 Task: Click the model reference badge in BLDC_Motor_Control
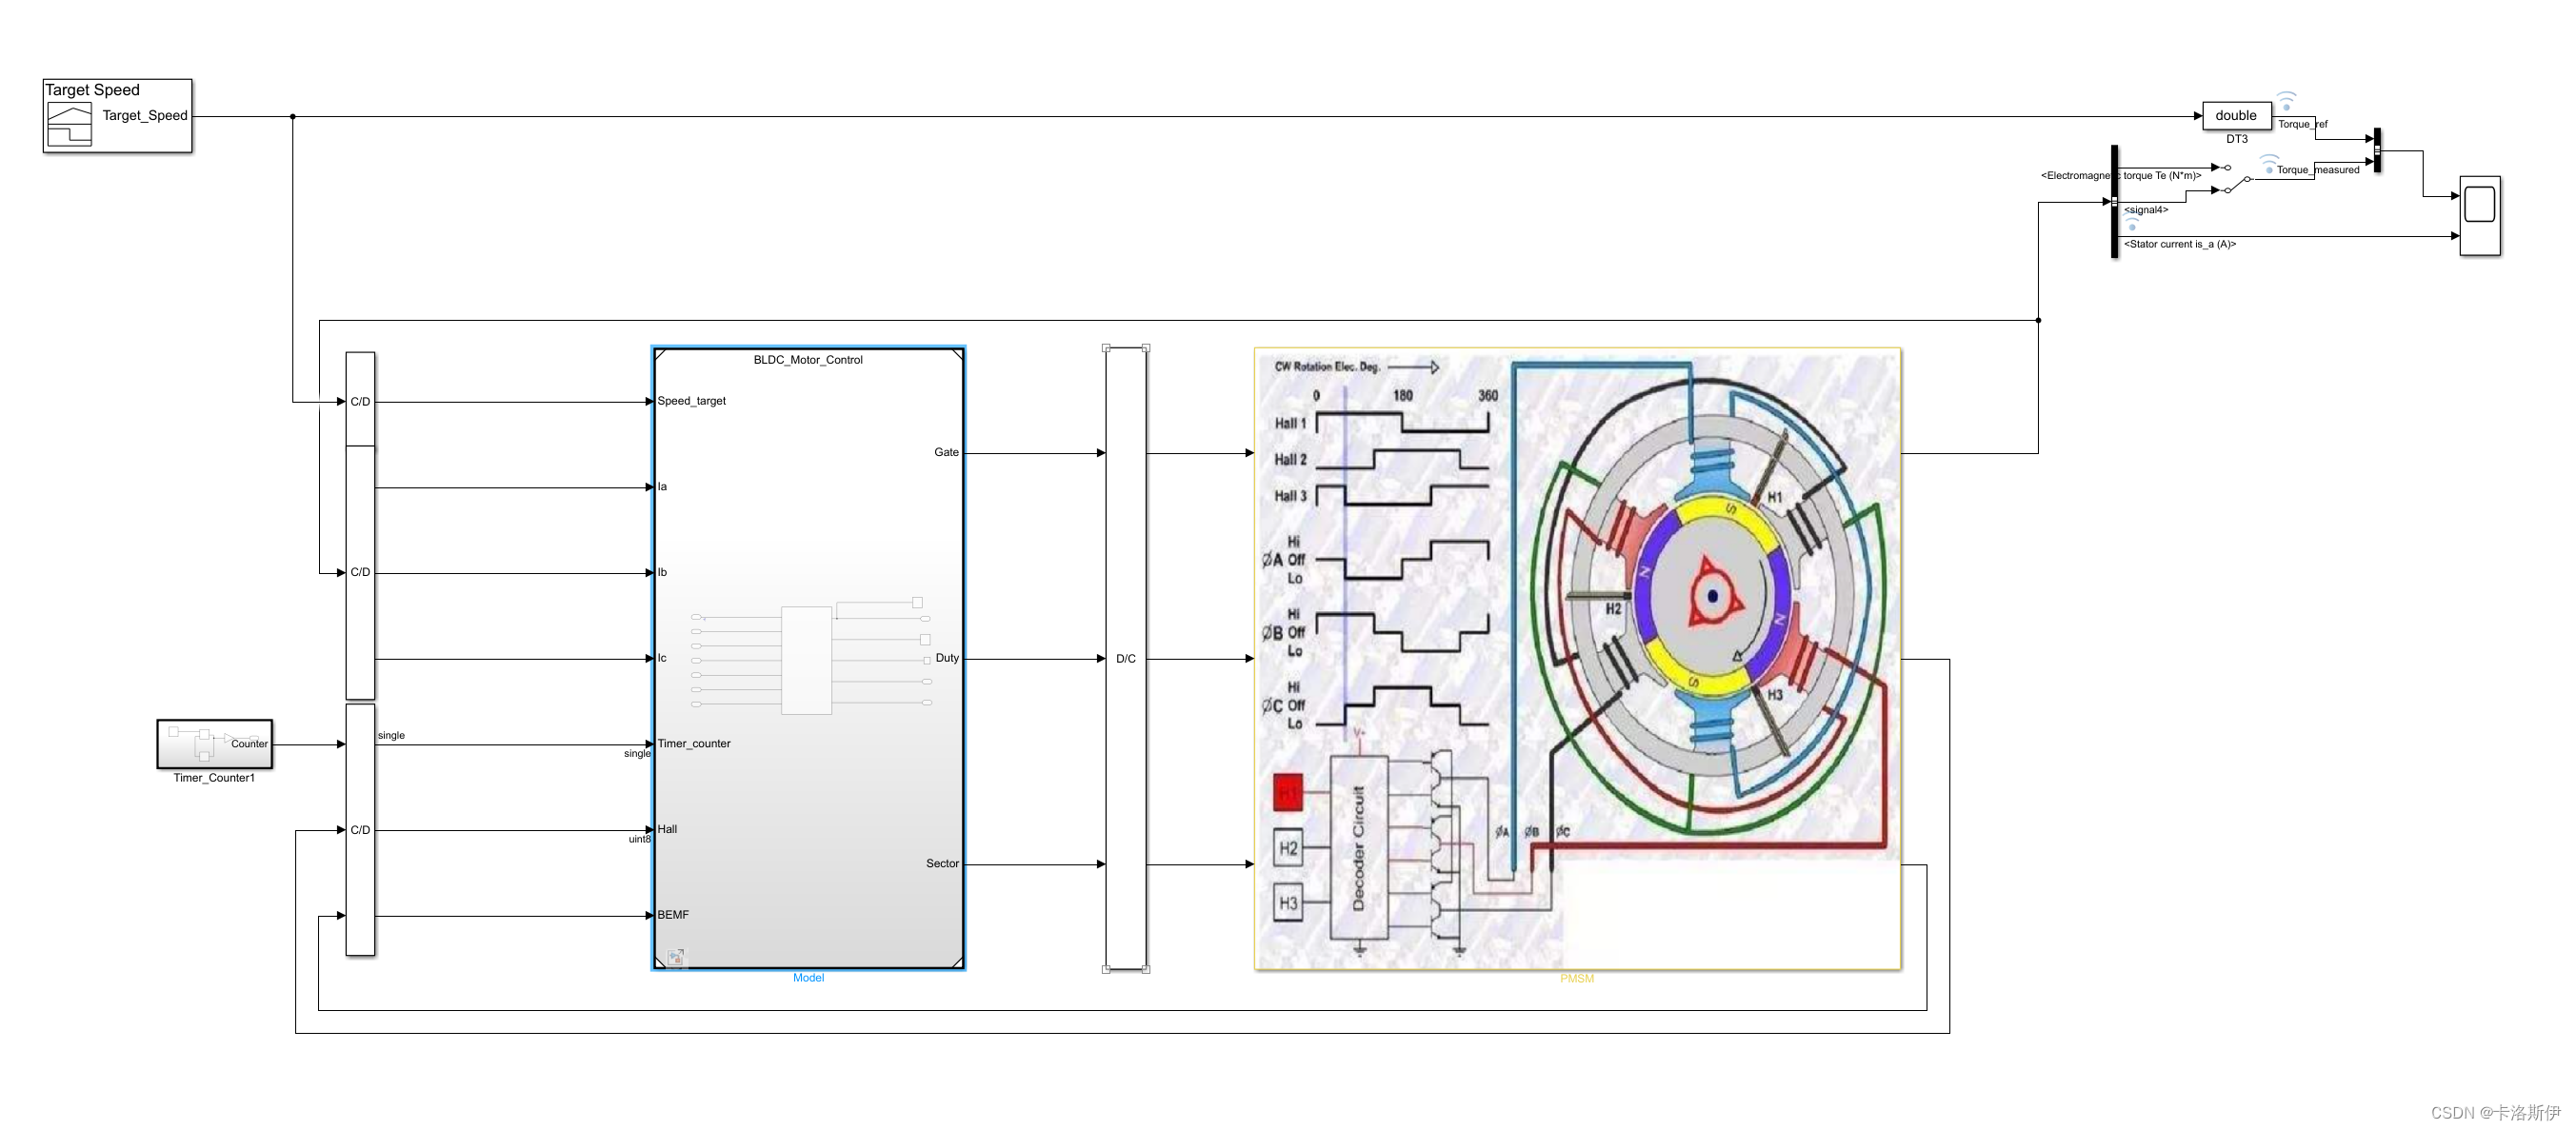pyautogui.click(x=676, y=957)
